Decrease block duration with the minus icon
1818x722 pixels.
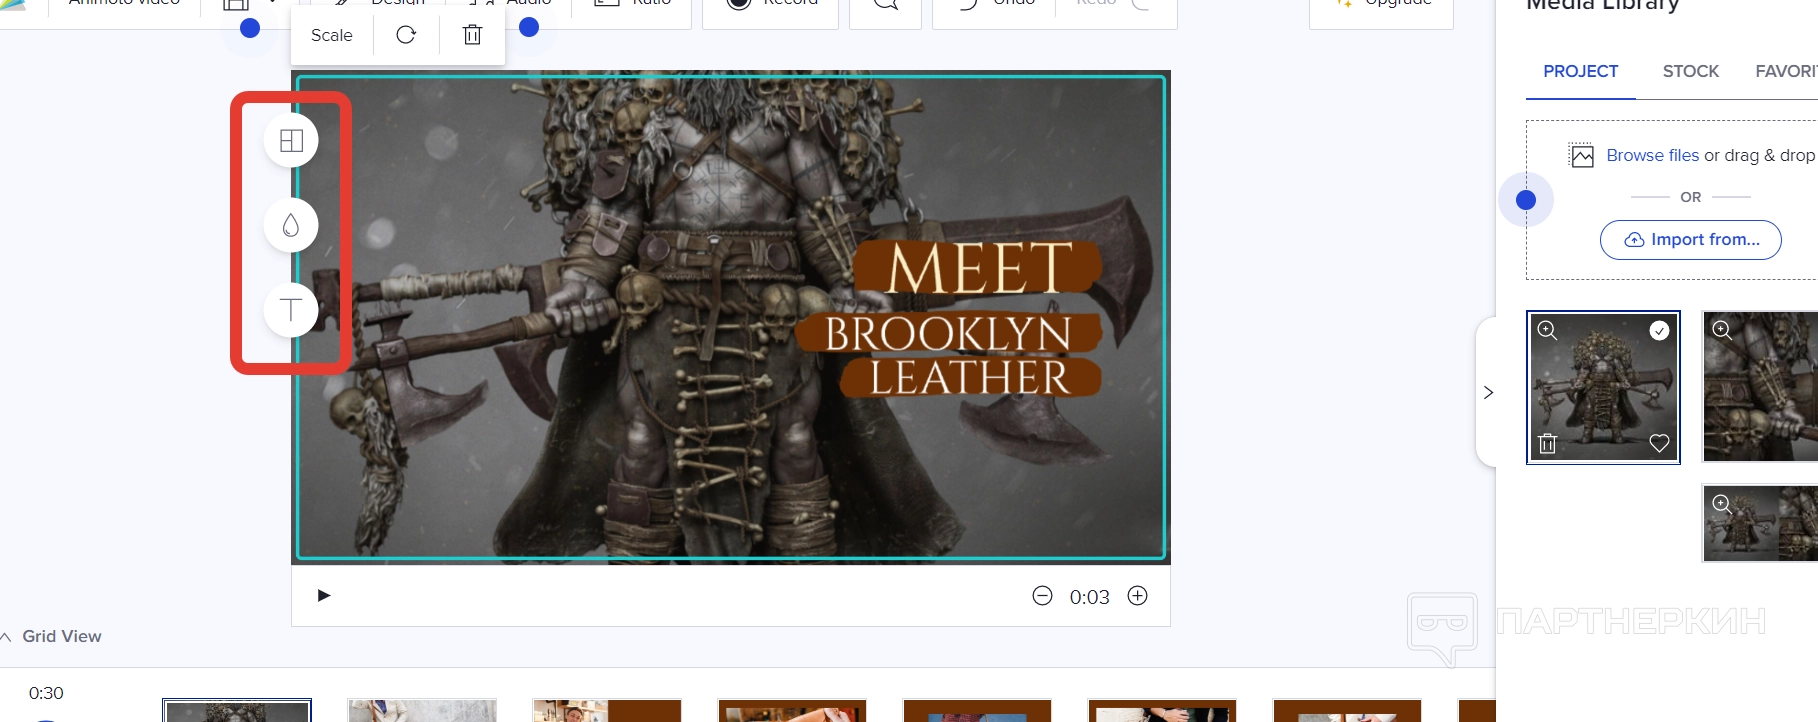pos(1042,596)
